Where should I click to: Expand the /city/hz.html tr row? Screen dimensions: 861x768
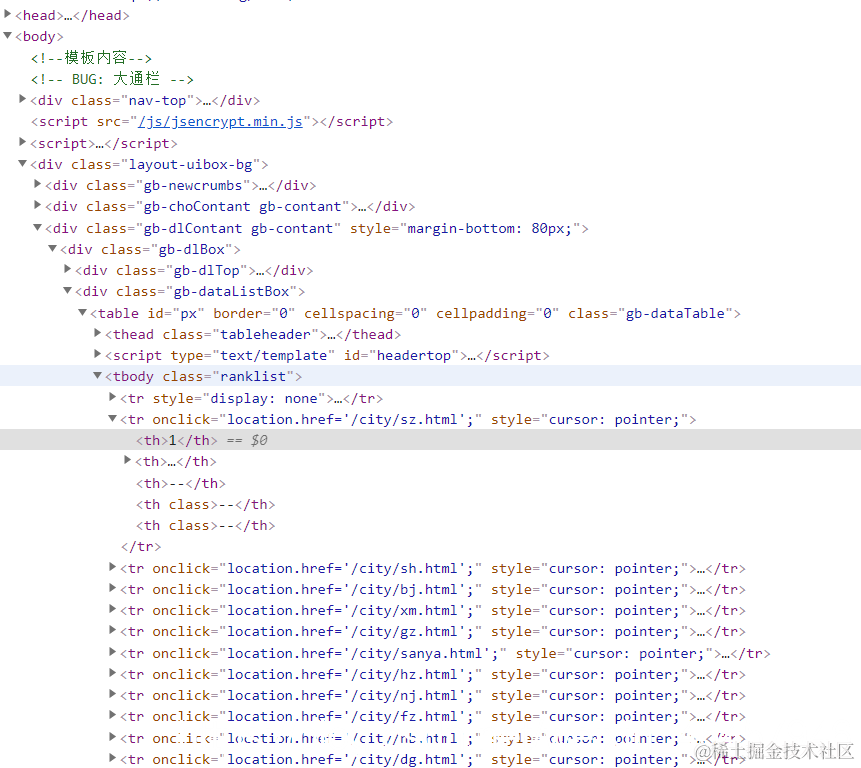click(x=113, y=672)
